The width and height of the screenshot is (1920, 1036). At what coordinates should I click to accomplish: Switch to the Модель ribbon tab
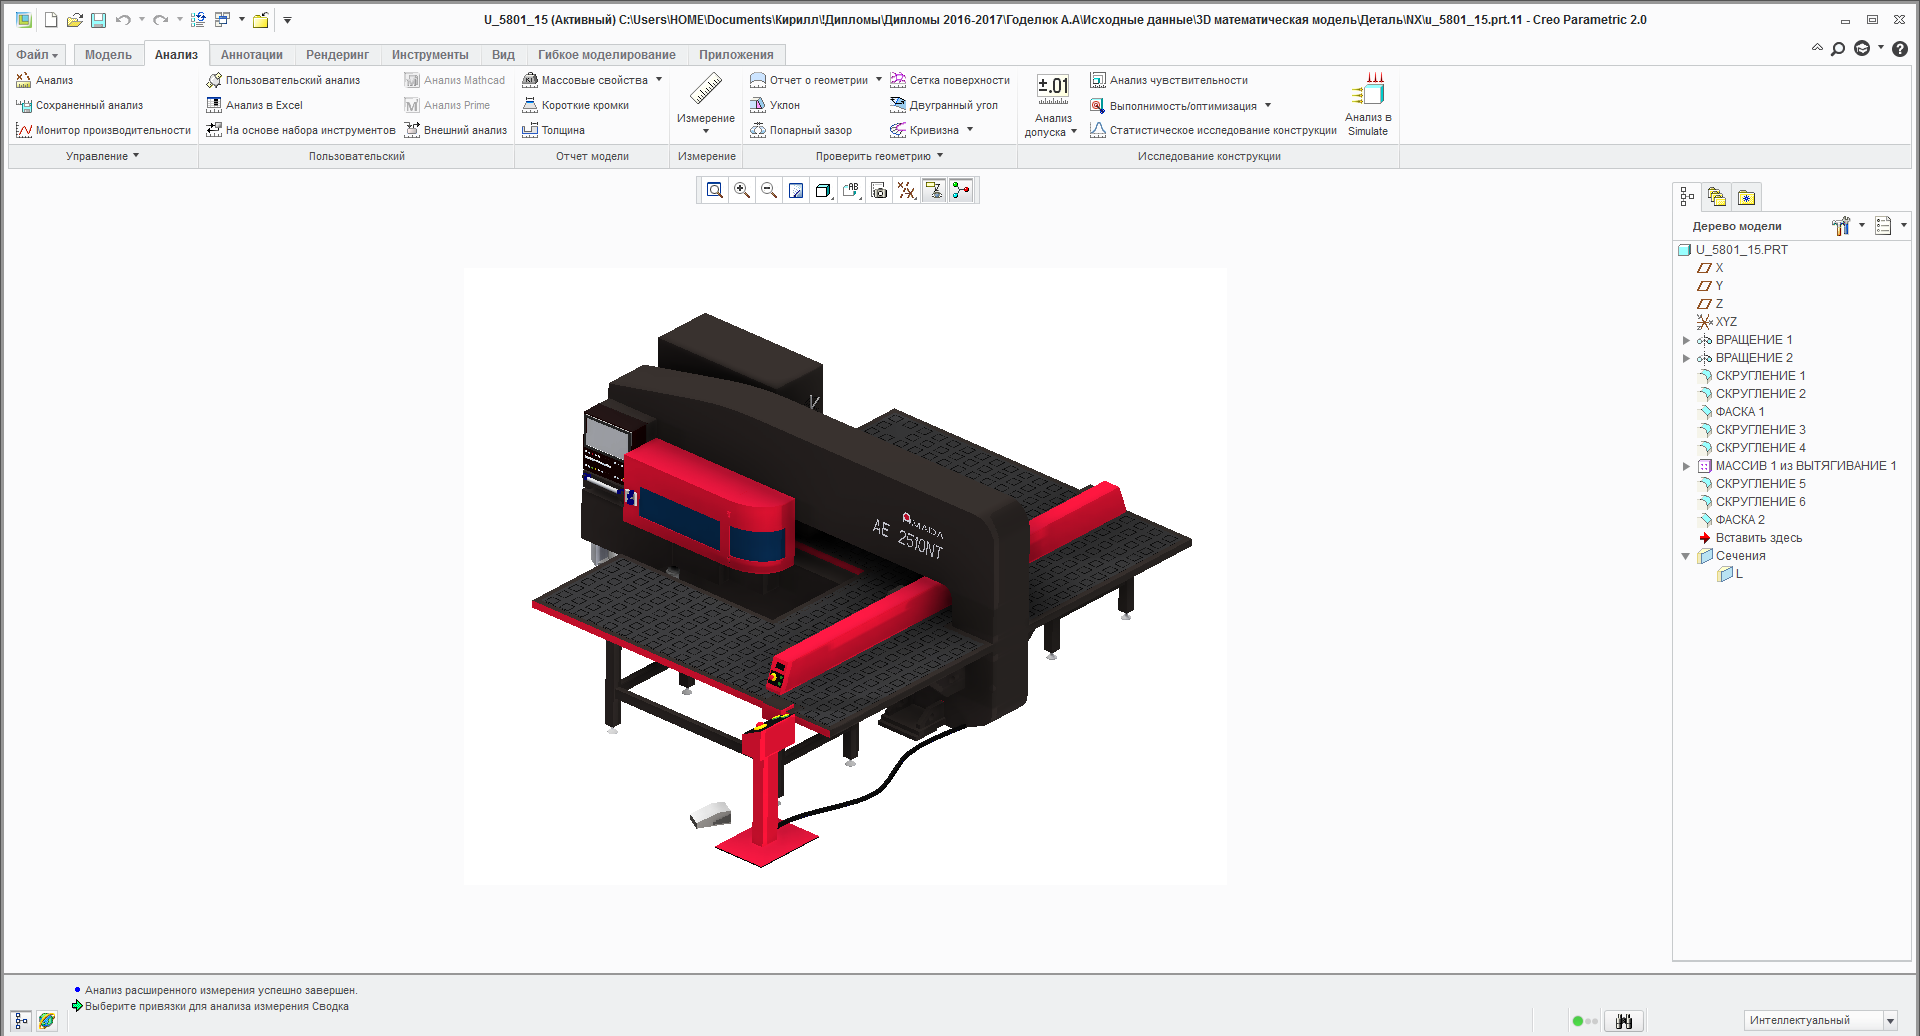pyautogui.click(x=108, y=55)
